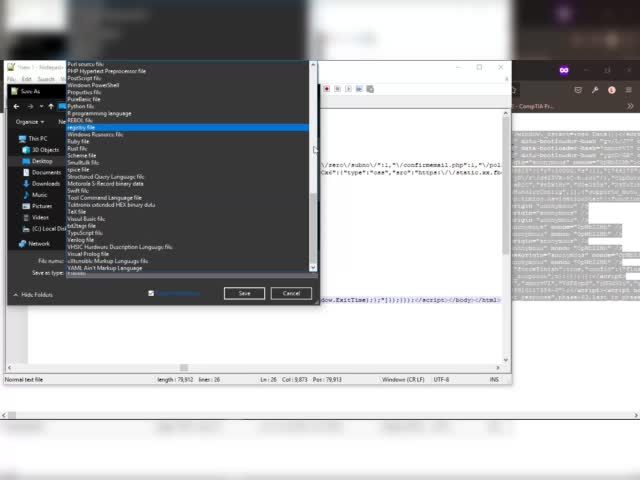Viewport: 640px width, 480px height.
Task: Open Firefox account avatar icon
Action: pyautogui.click(x=611, y=90)
